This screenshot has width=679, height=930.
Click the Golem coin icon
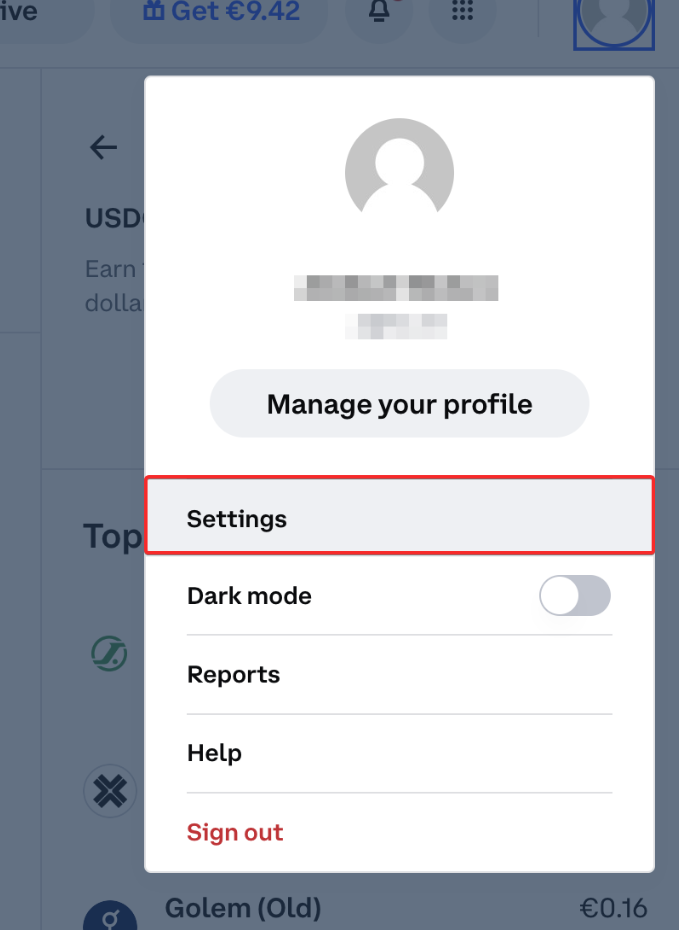pyautogui.click(x=109, y=912)
